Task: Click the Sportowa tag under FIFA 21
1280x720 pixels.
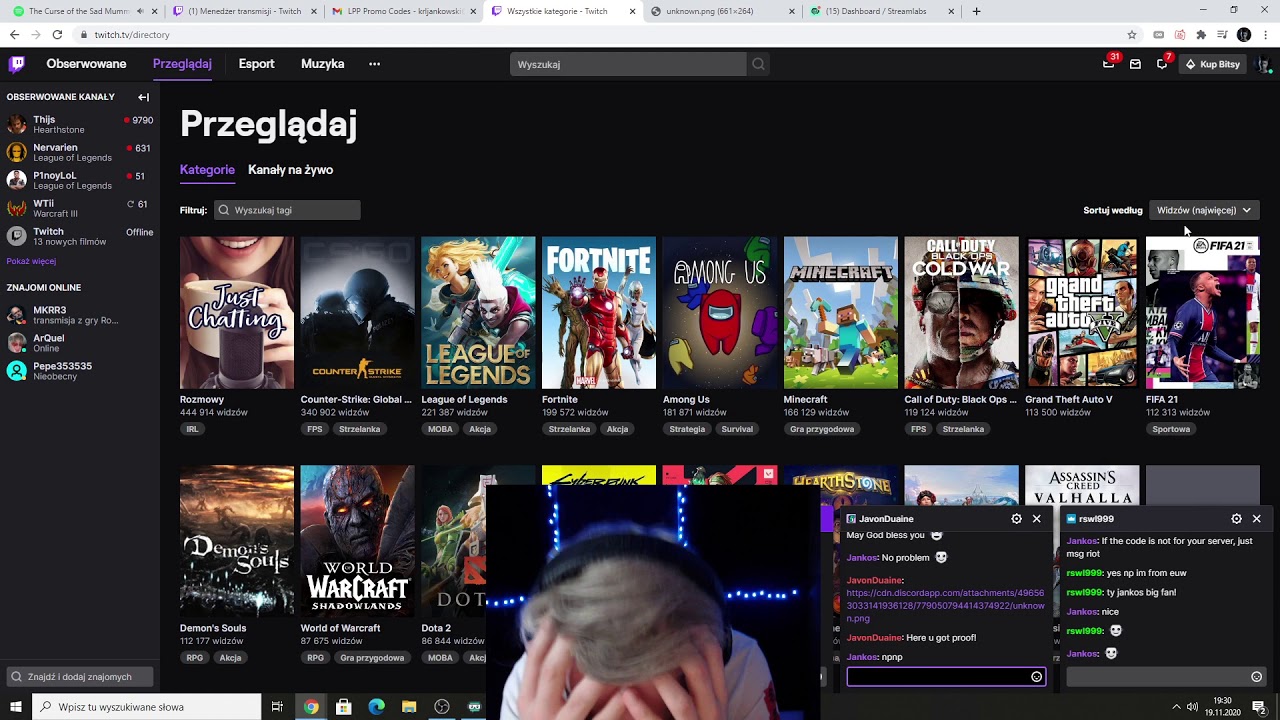Action: point(1171,429)
